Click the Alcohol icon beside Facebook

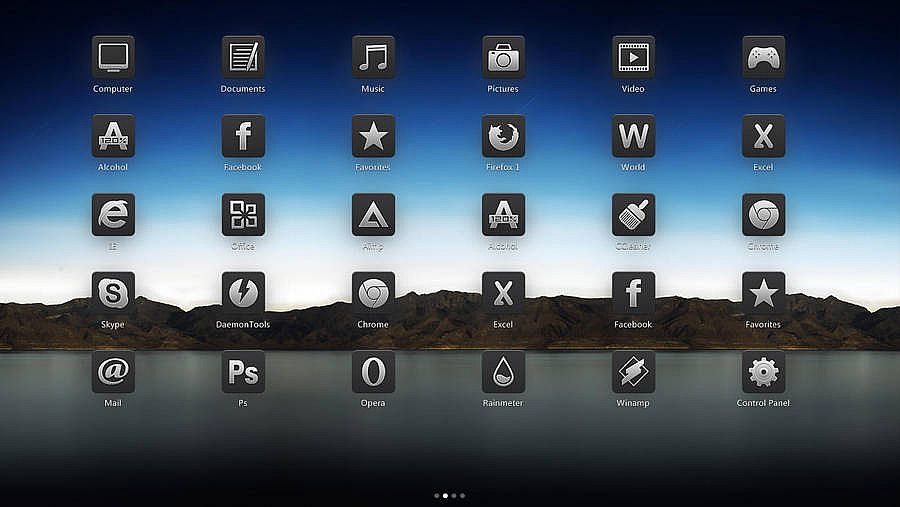click(113, 136)
